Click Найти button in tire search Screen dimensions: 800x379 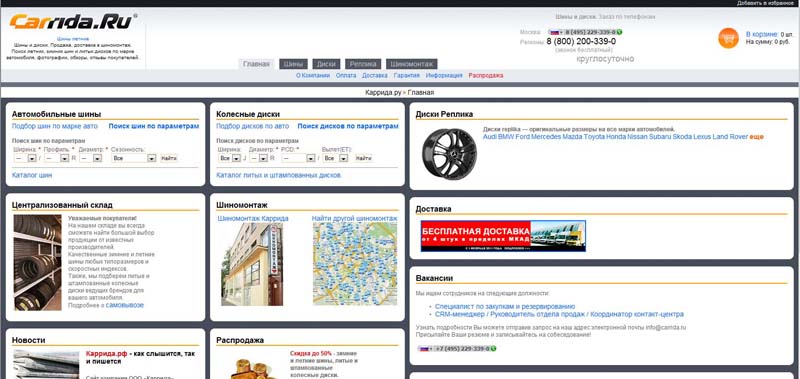click(x=169, y=159)
